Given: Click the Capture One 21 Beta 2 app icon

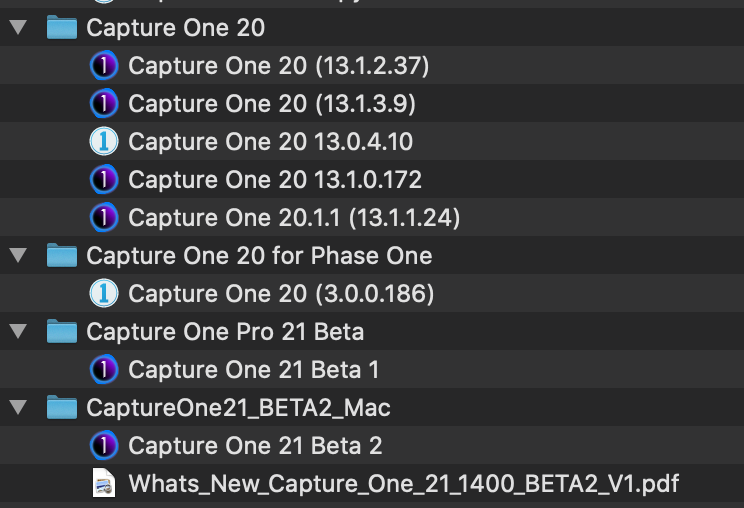Looking at the screenshot, I should point(104,445).
